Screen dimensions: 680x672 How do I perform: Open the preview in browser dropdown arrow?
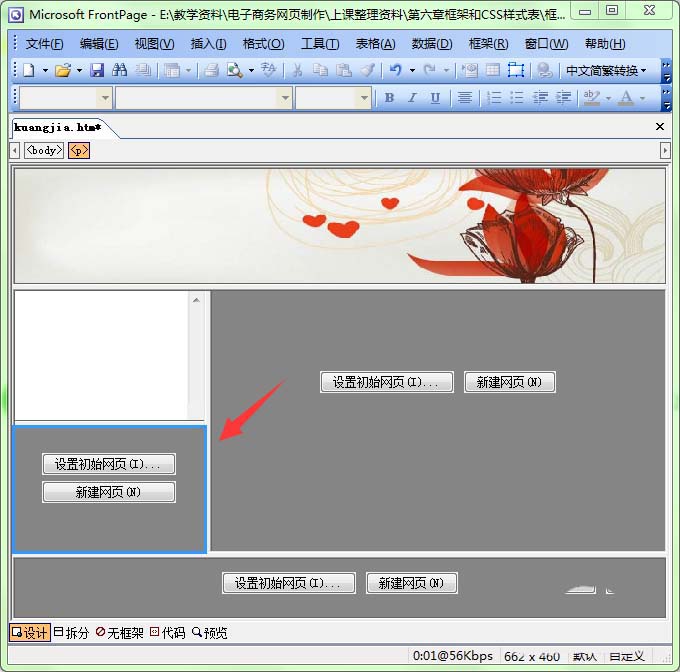pyautogui.click(x=251, y=70)
